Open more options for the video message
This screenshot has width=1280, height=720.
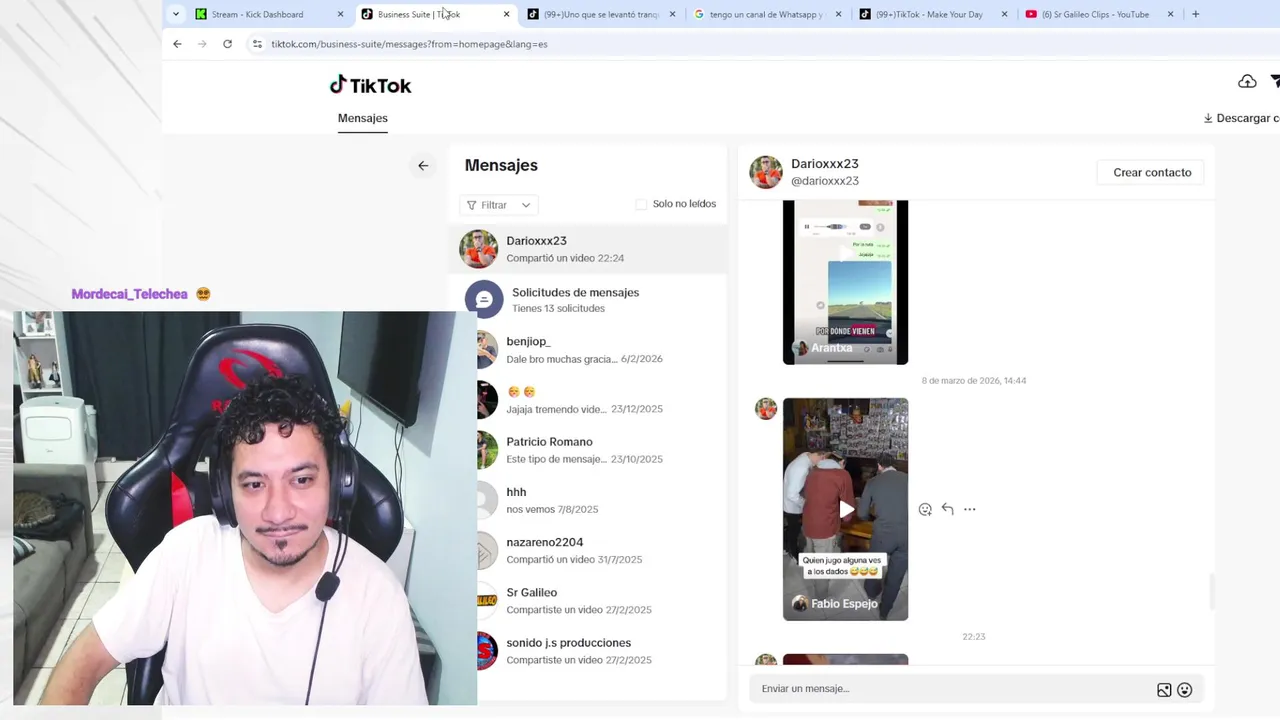(x=969, y=509)
